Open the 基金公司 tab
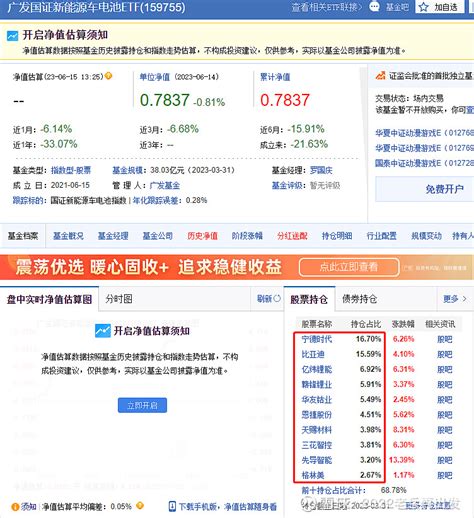 click(158, 236)
